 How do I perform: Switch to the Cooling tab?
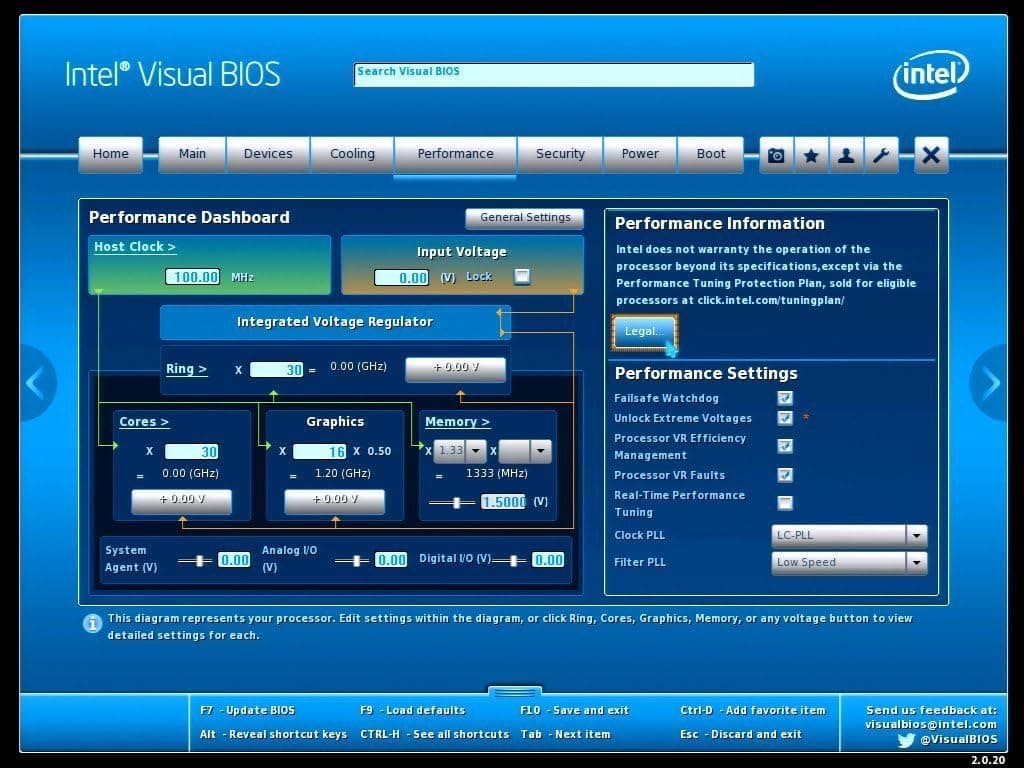[x=352, y=154]
